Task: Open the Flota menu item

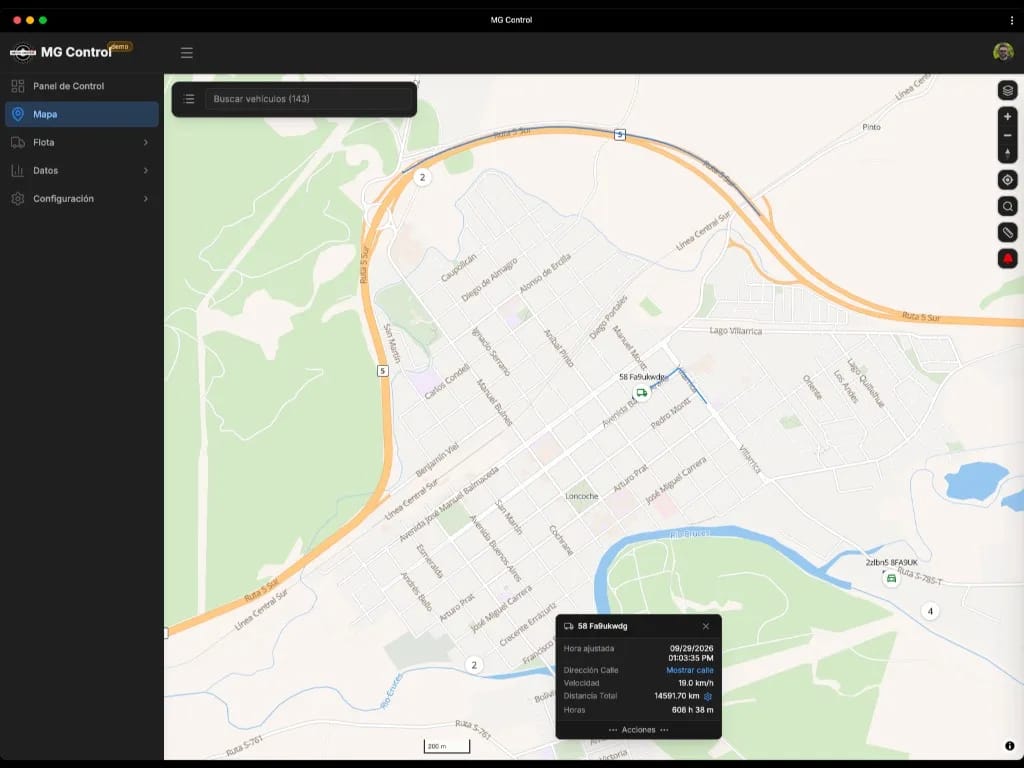Action: 82,142
